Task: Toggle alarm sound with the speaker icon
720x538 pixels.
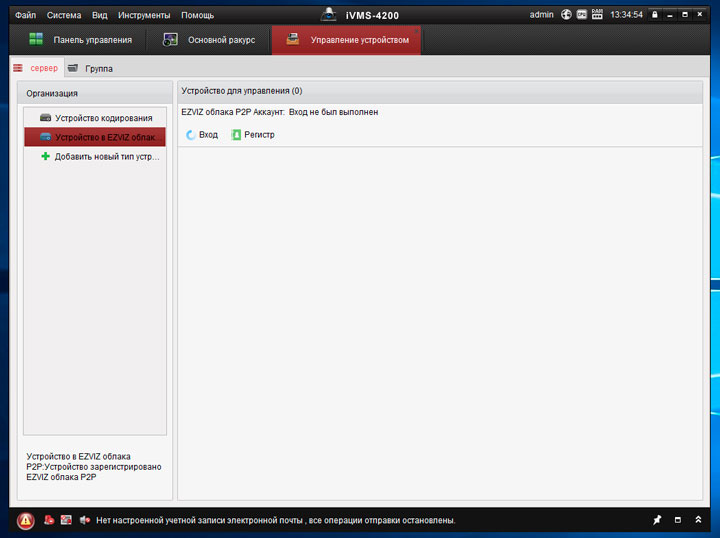Action: 85,521
